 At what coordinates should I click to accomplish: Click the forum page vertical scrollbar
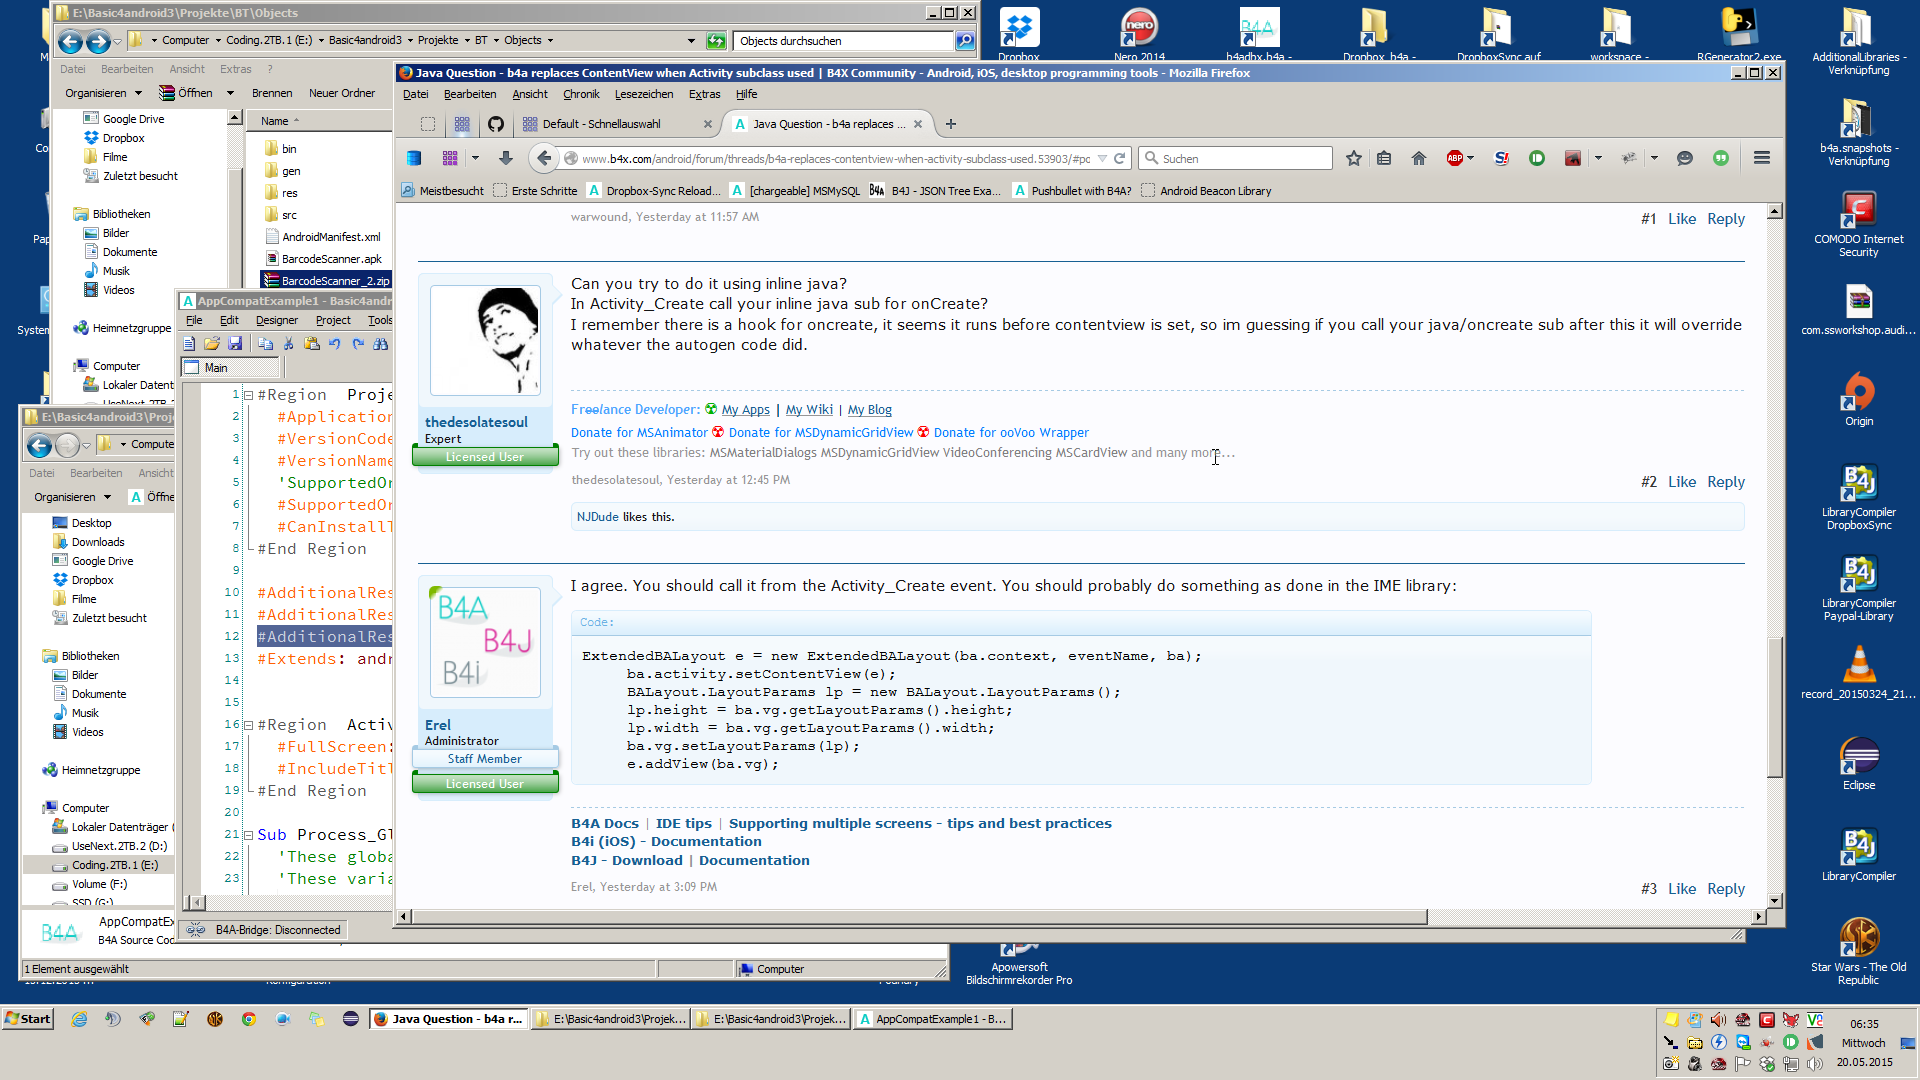(x=1775, y=706)
